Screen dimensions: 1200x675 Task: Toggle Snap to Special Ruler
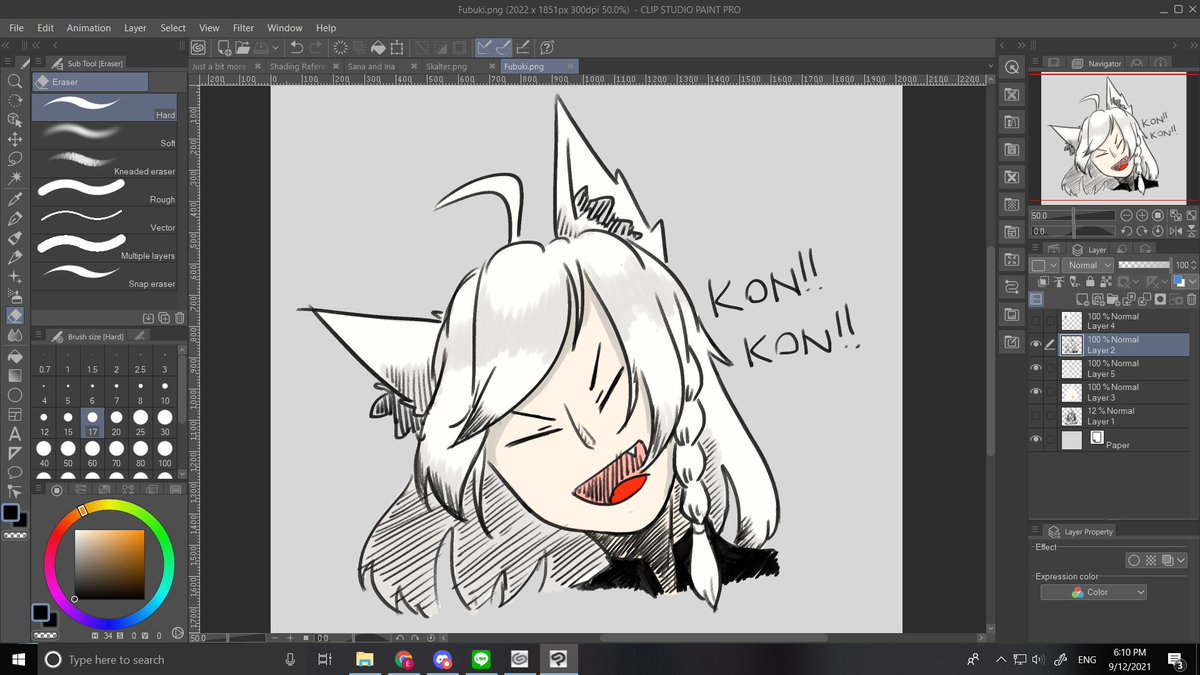503,47
